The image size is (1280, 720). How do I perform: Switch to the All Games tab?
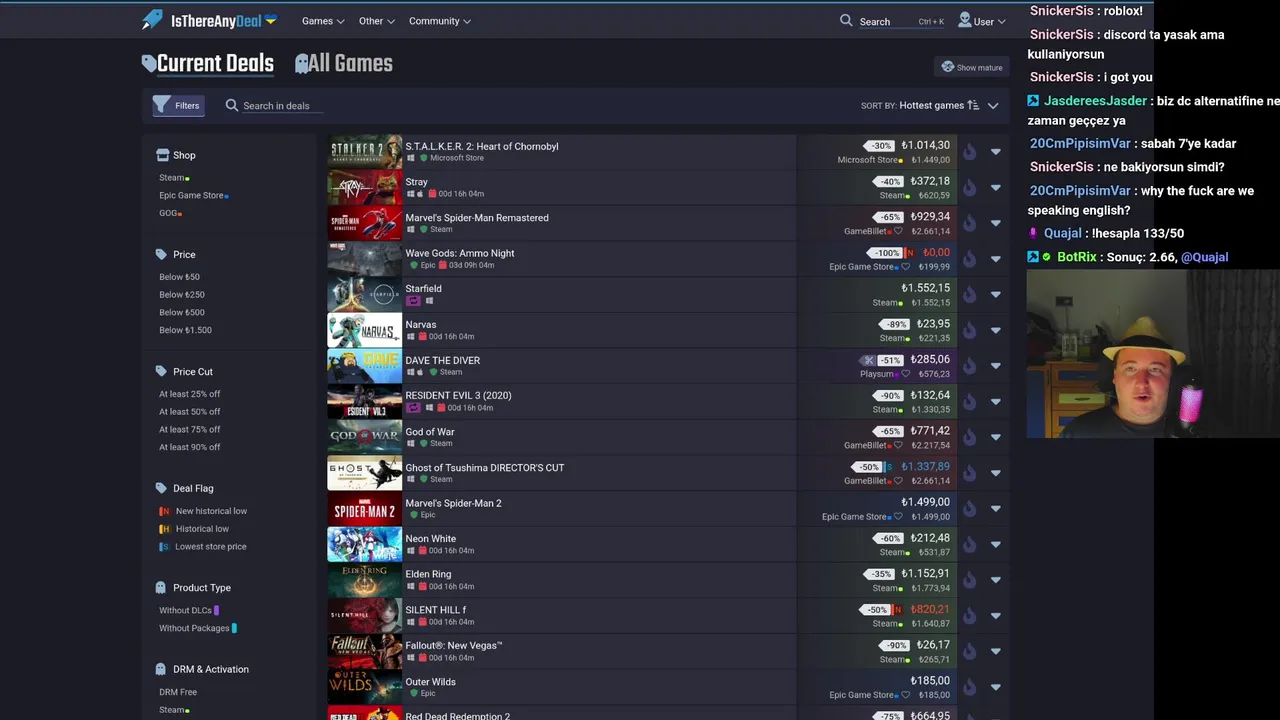click(343, 64)
